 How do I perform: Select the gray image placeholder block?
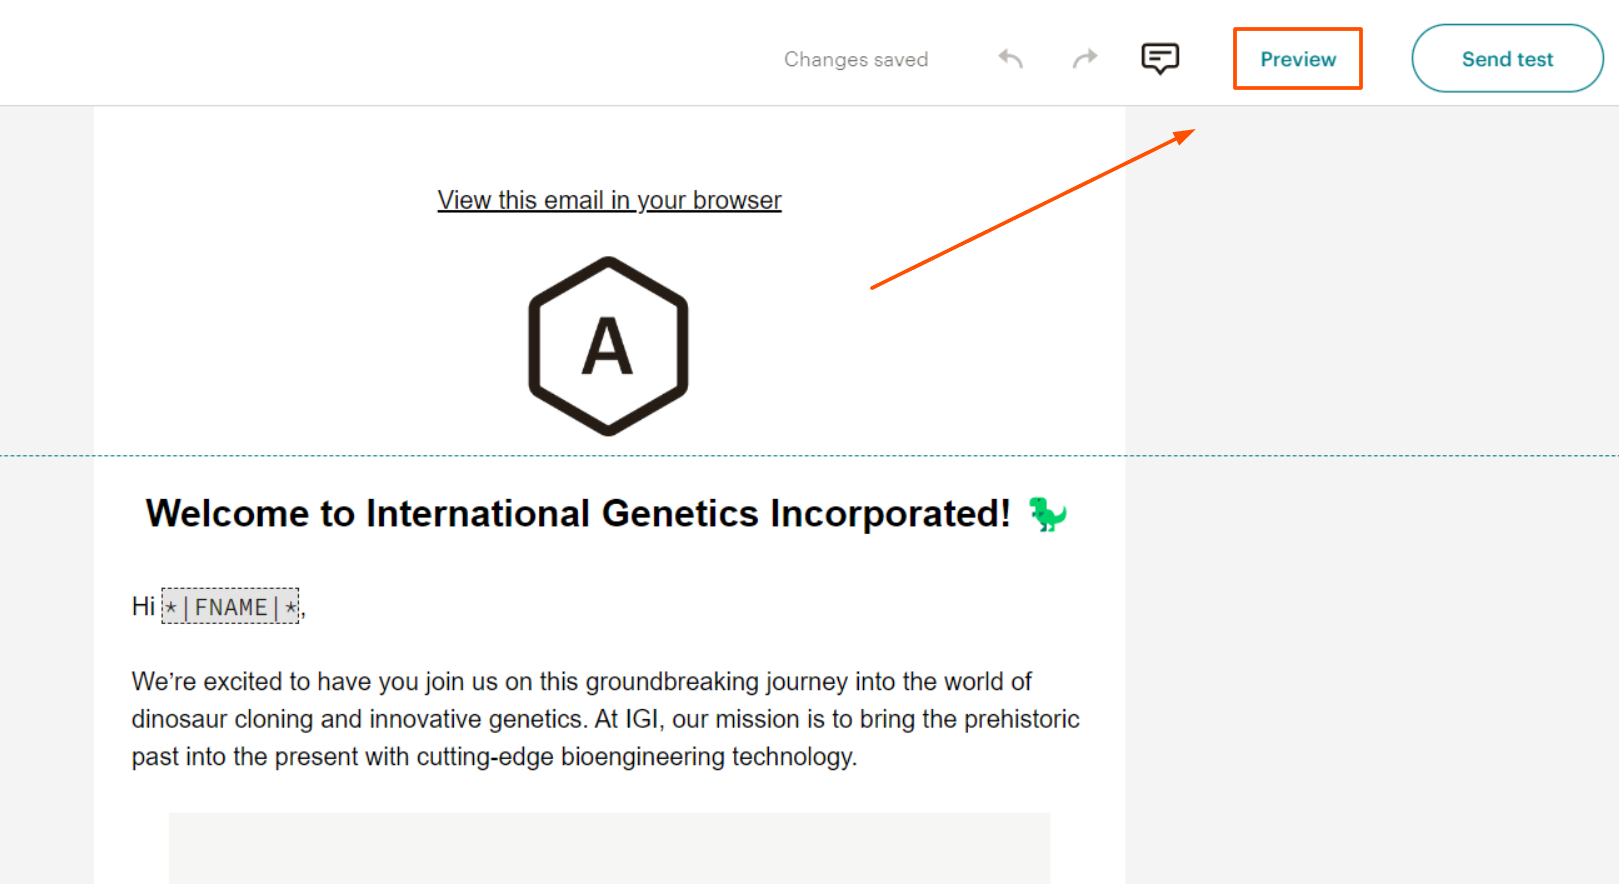point(609,848)
